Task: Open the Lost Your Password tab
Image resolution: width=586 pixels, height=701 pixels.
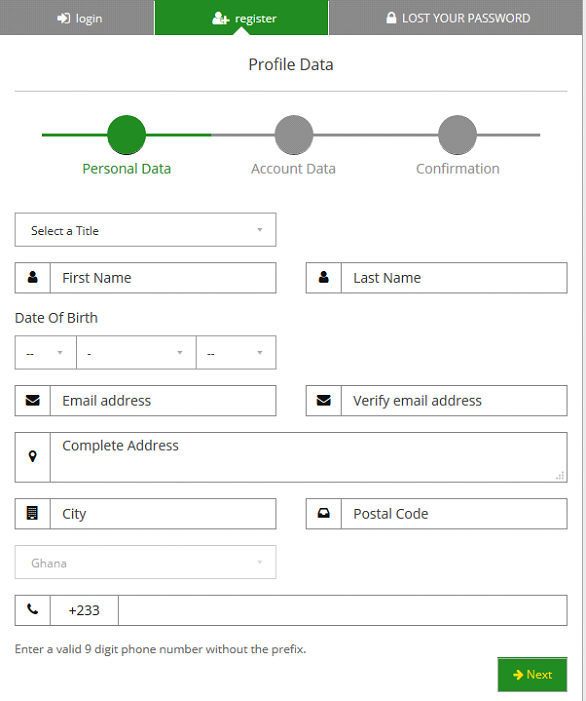Action: point(458,18)
